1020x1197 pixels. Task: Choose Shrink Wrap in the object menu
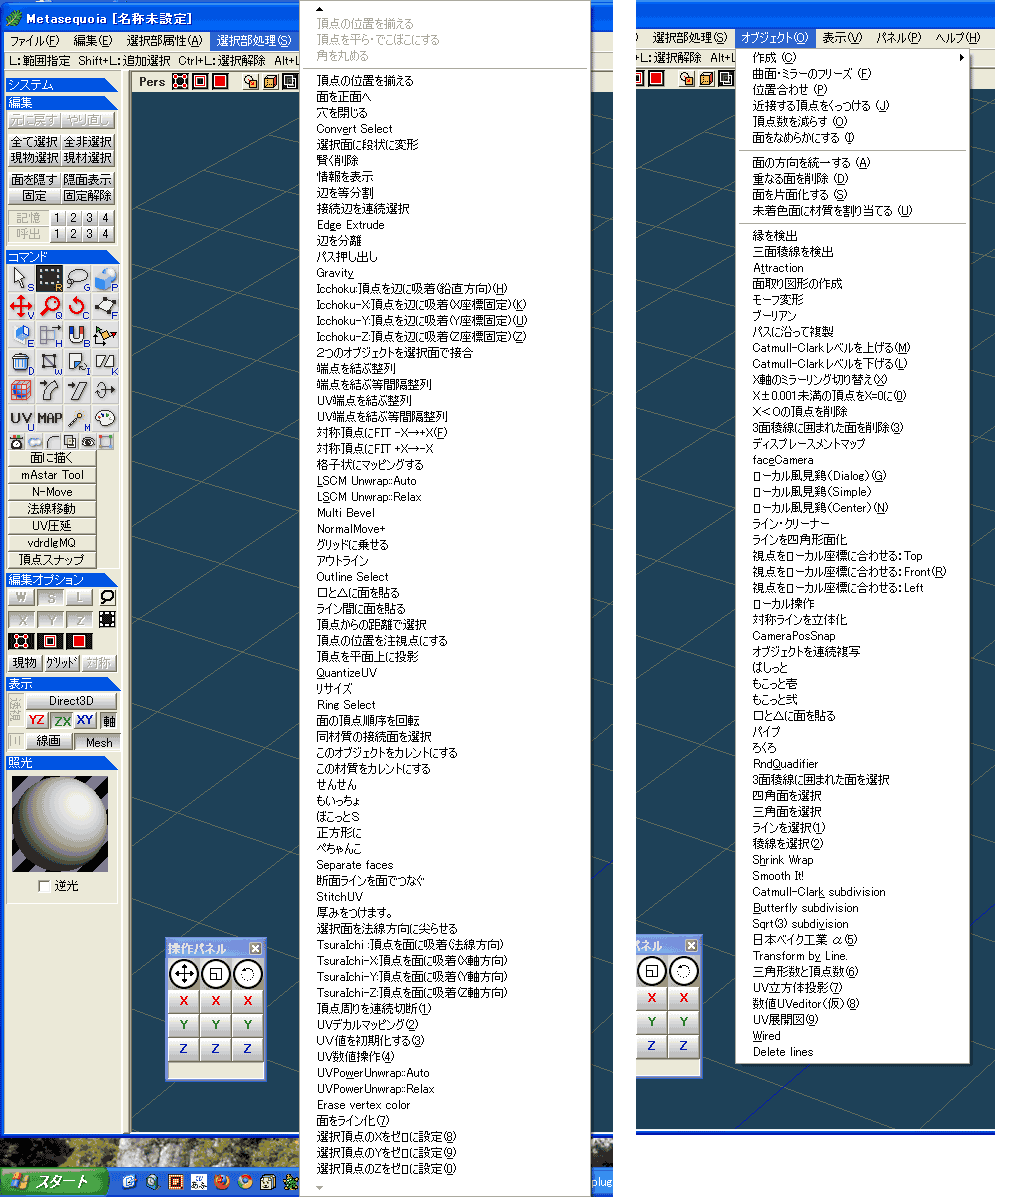pyautogui.click(x=783, y=860)
